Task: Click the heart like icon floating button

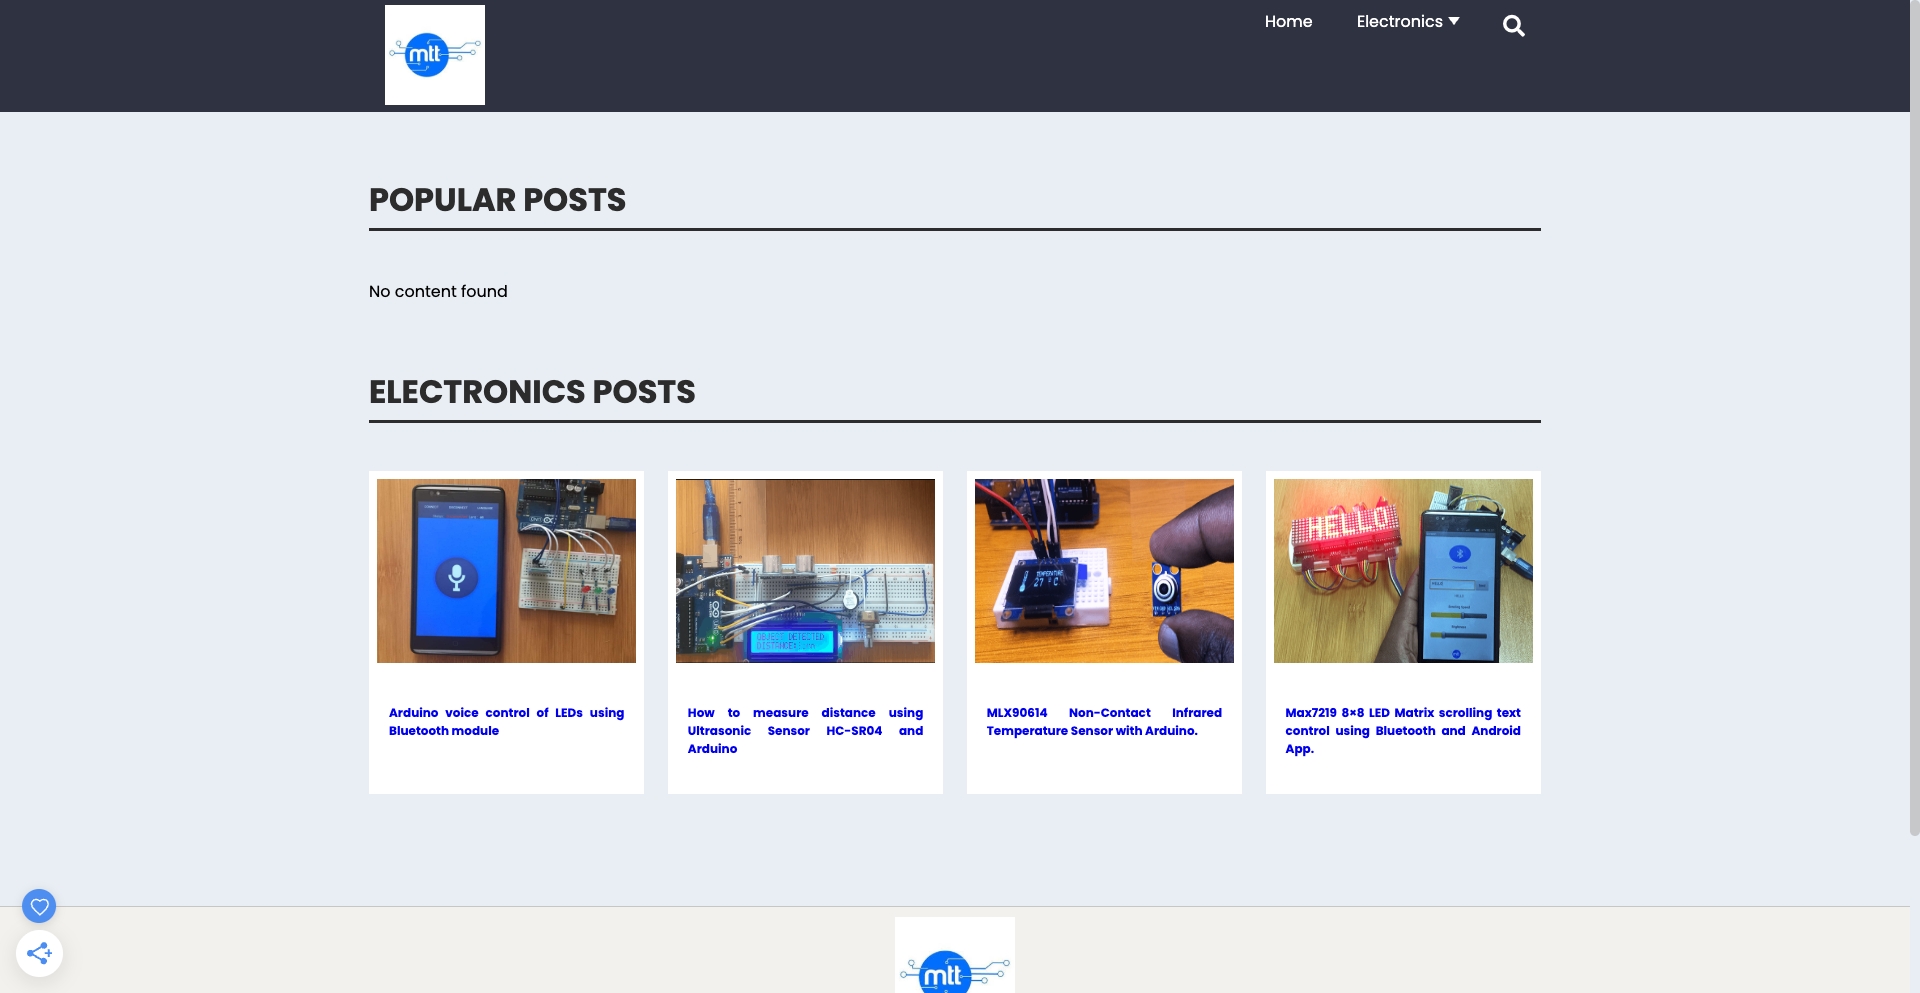Action: pos(39,906)
